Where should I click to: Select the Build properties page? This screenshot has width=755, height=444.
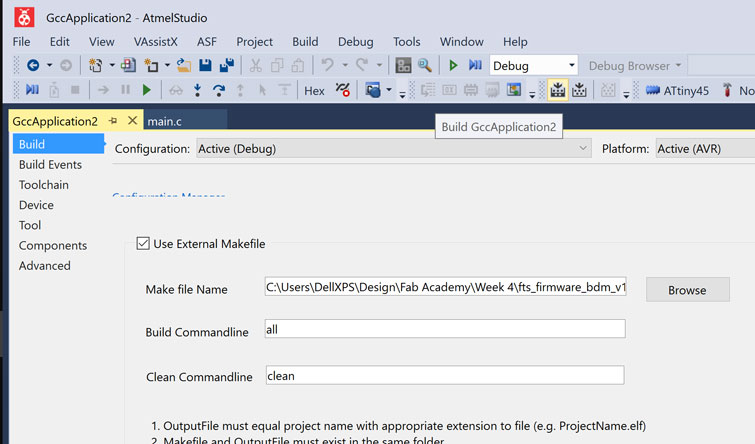pyautogui.click(x=58, y=144)
